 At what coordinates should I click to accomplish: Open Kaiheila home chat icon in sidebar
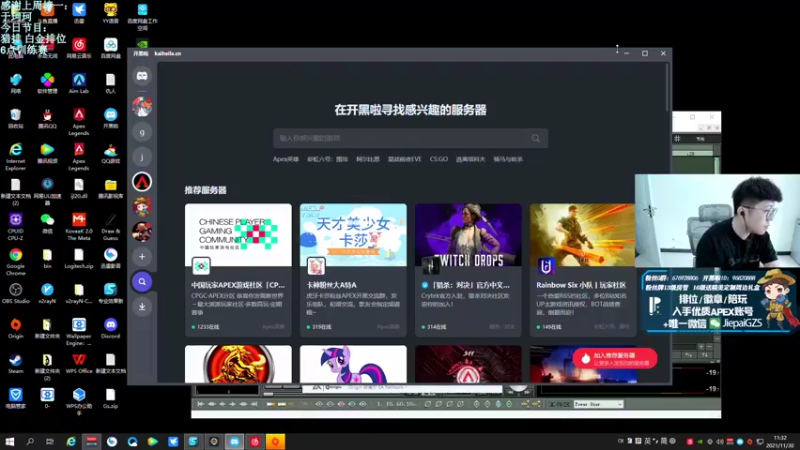[x=142, y=76]
